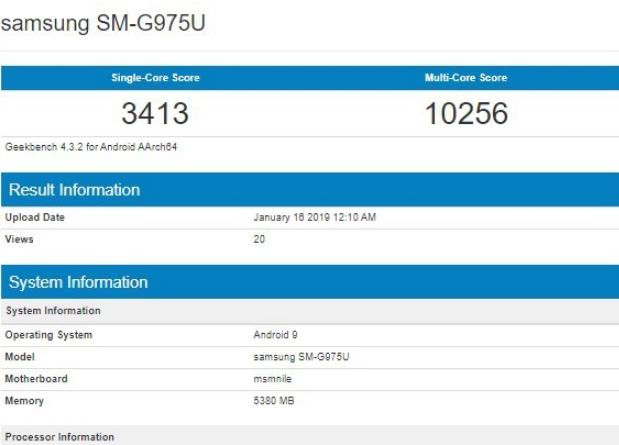The width and height of the screenshot is (619, 445).
Task: Select the 'Operating System' row label
Action: coord(49,335)
